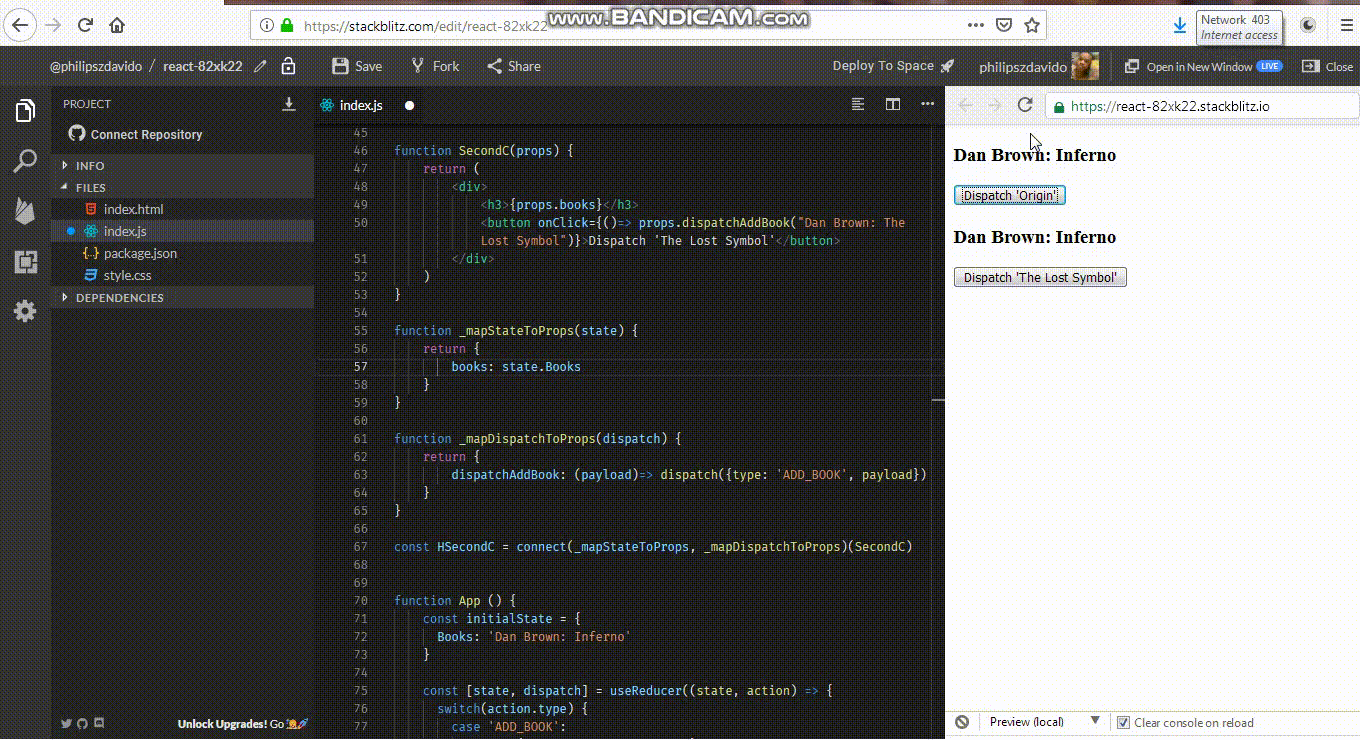
Task: Click the 'books: state.Books' code line
Action: pyautogui.click(x=516, y=366)
